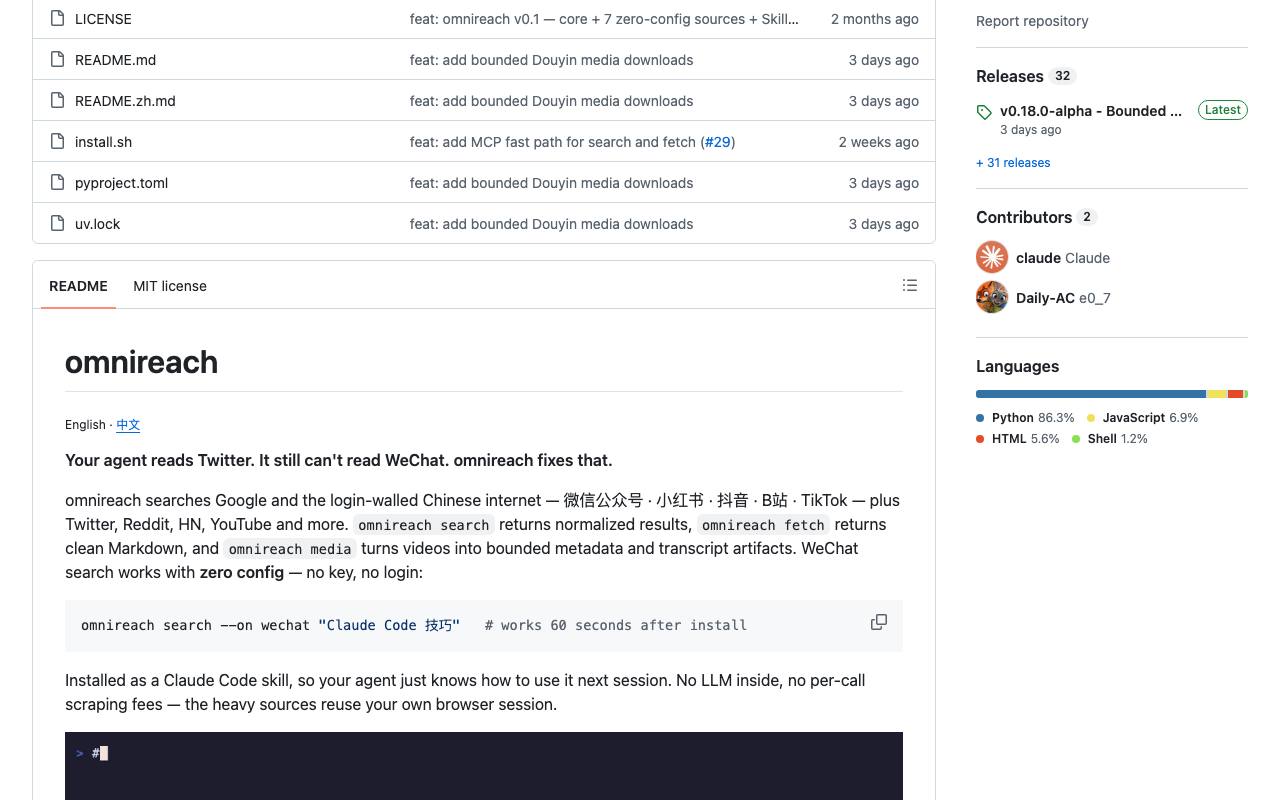Click the claude contributor avatar
The image size is (1280, 800).
(x=992, y=257)
